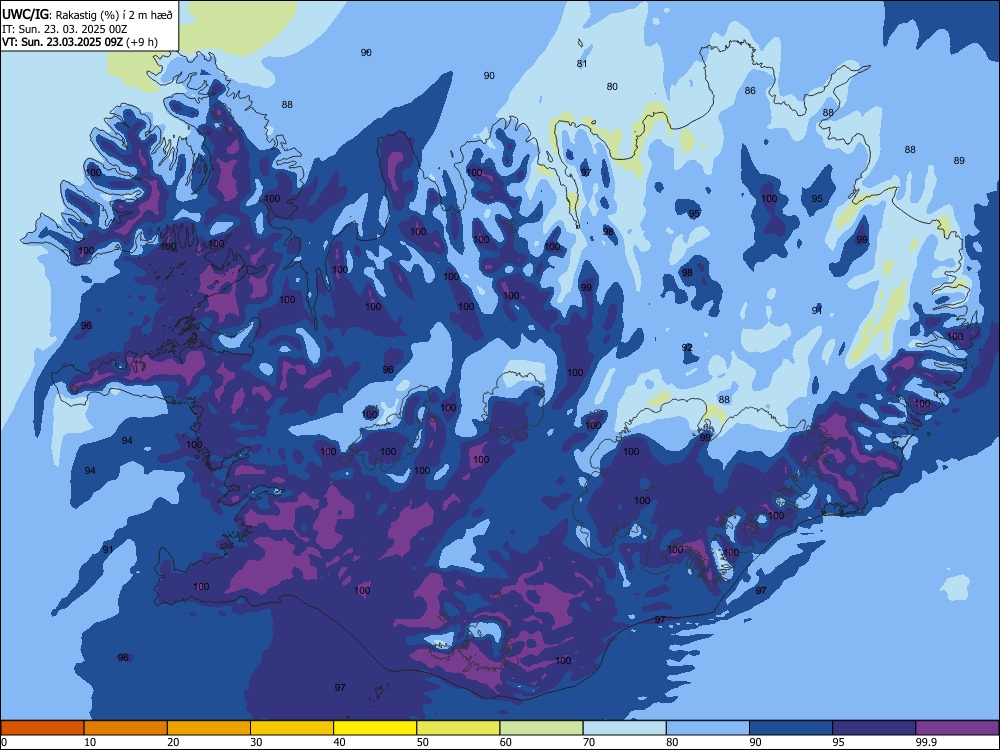The width and height of the screenshot is (1000, 750).
Task: Click the '92' humidity value on the map
Action: 687,348
